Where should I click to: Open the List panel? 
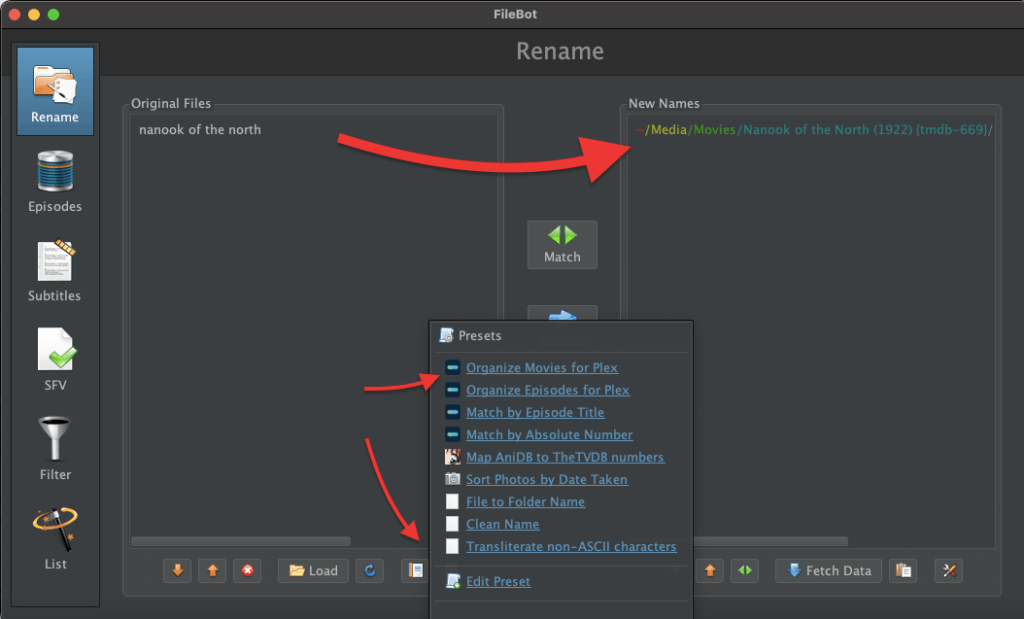pos(55,539)
